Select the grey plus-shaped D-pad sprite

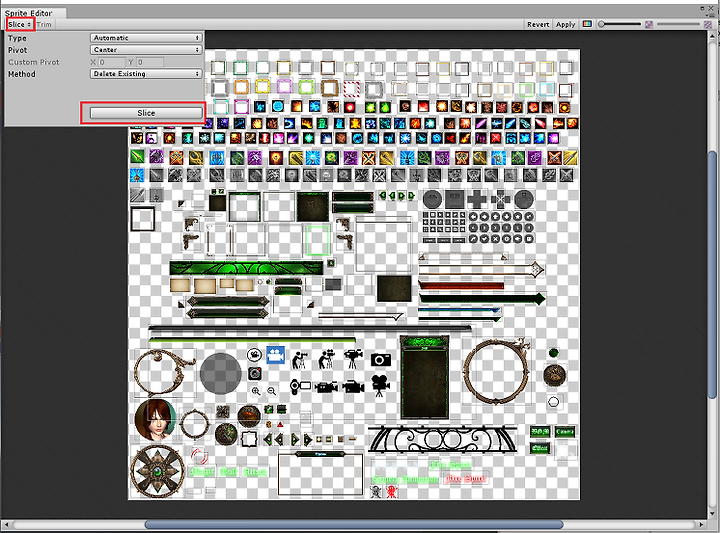(477, 199)
